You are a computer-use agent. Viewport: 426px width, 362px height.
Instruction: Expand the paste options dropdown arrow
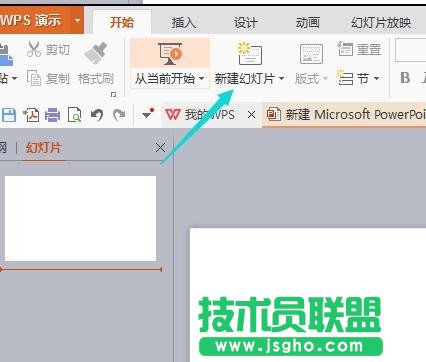pyautogui.click(x=14, y=79)
